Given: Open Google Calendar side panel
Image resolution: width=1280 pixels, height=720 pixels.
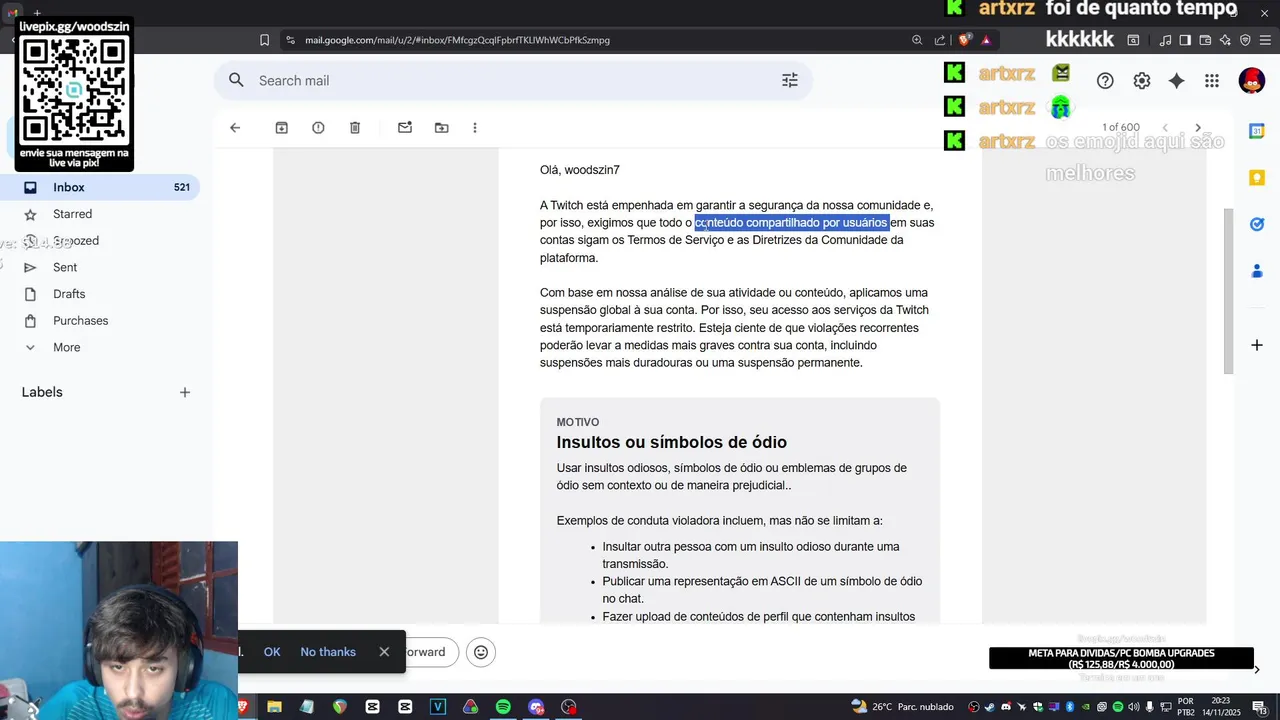Looking at the screenshot, I should [x=1257, y=131].
